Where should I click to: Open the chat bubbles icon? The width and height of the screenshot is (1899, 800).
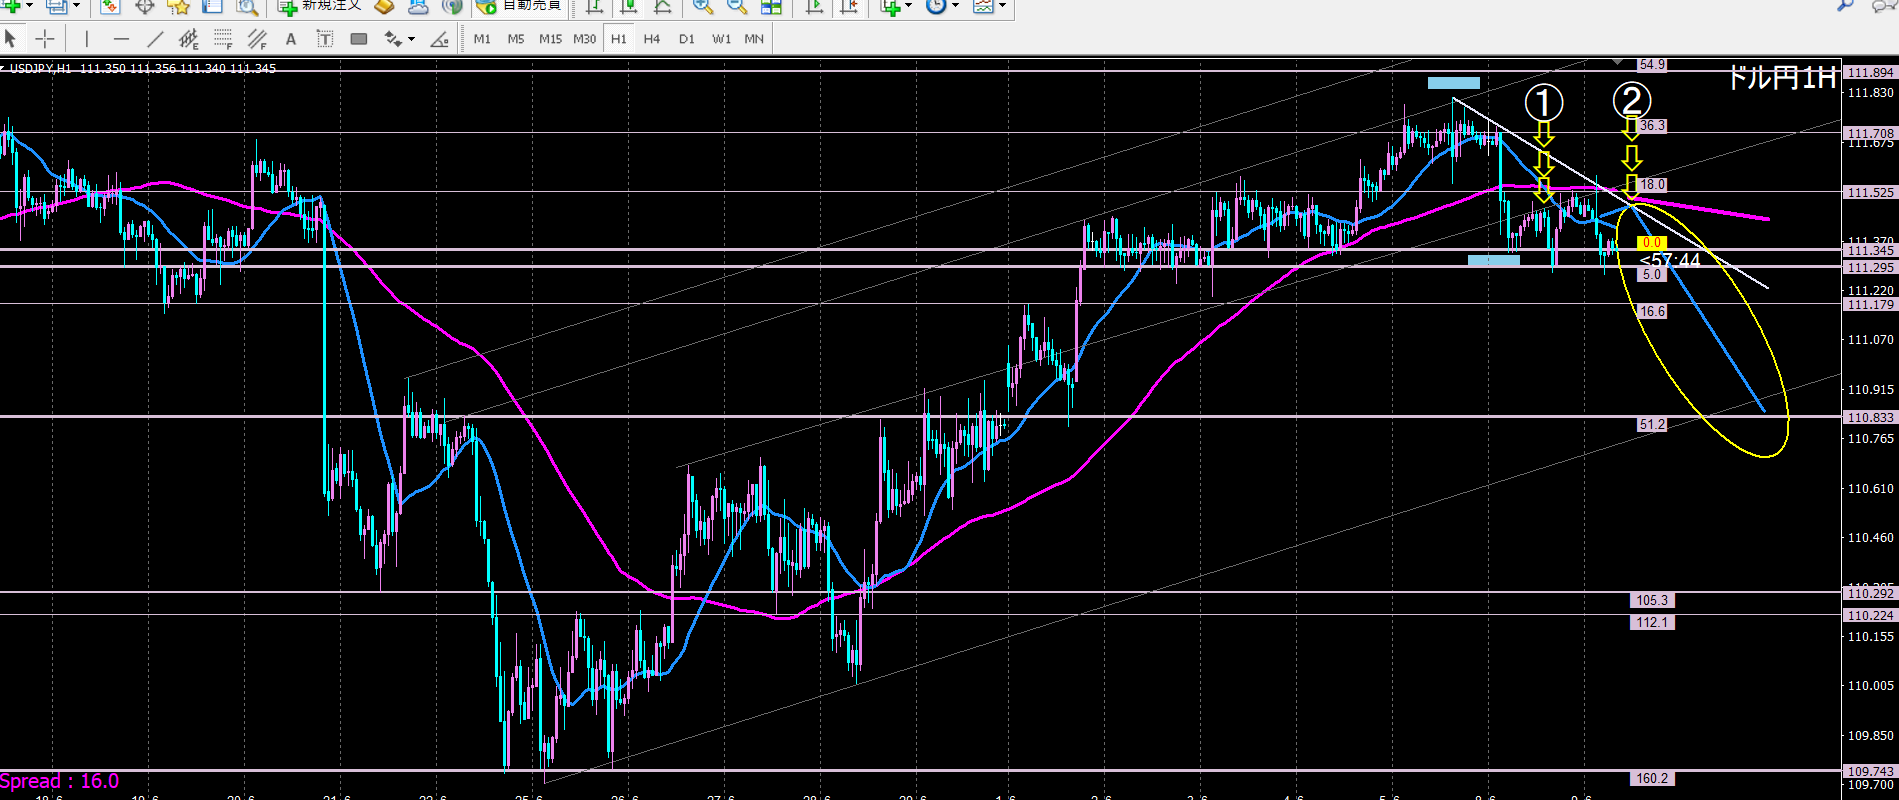point(1883,5)
